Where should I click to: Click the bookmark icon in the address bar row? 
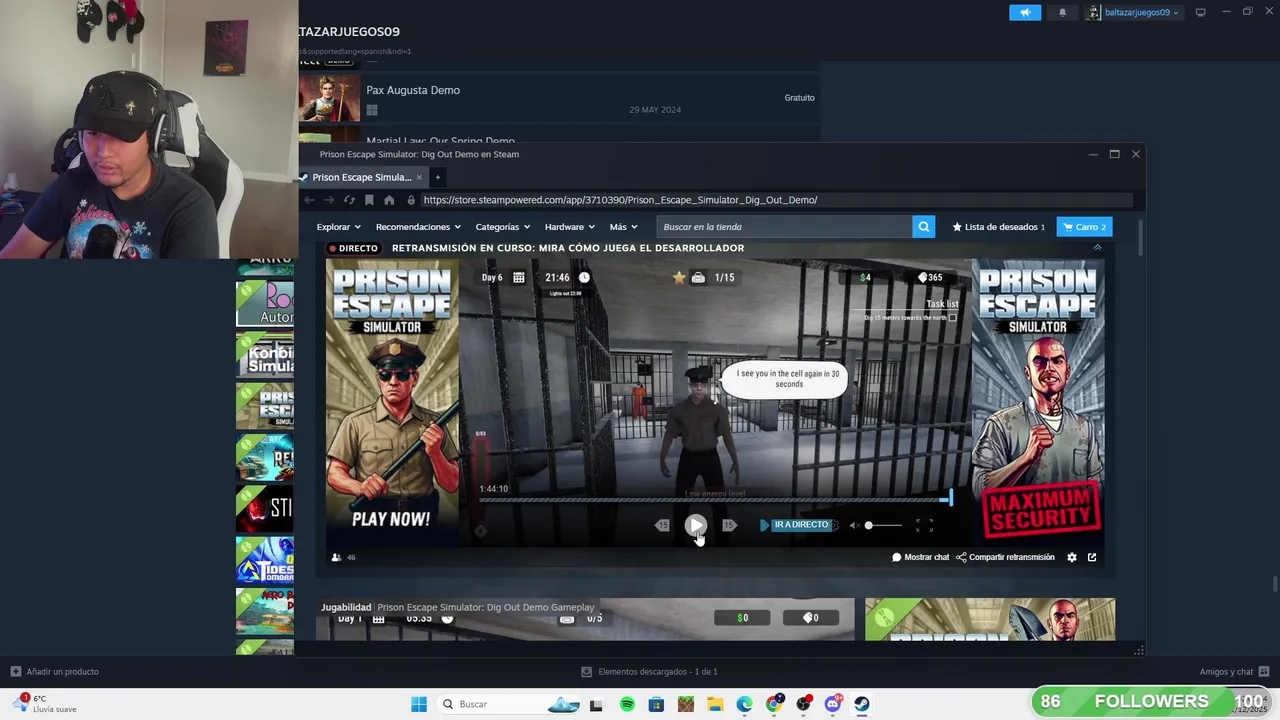coord(369,200)
